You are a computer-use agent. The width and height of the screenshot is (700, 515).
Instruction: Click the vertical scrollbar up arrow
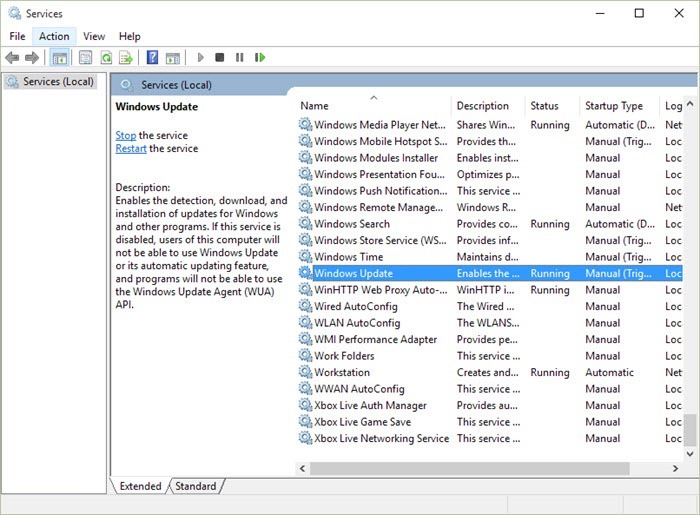tap(690, 104)
